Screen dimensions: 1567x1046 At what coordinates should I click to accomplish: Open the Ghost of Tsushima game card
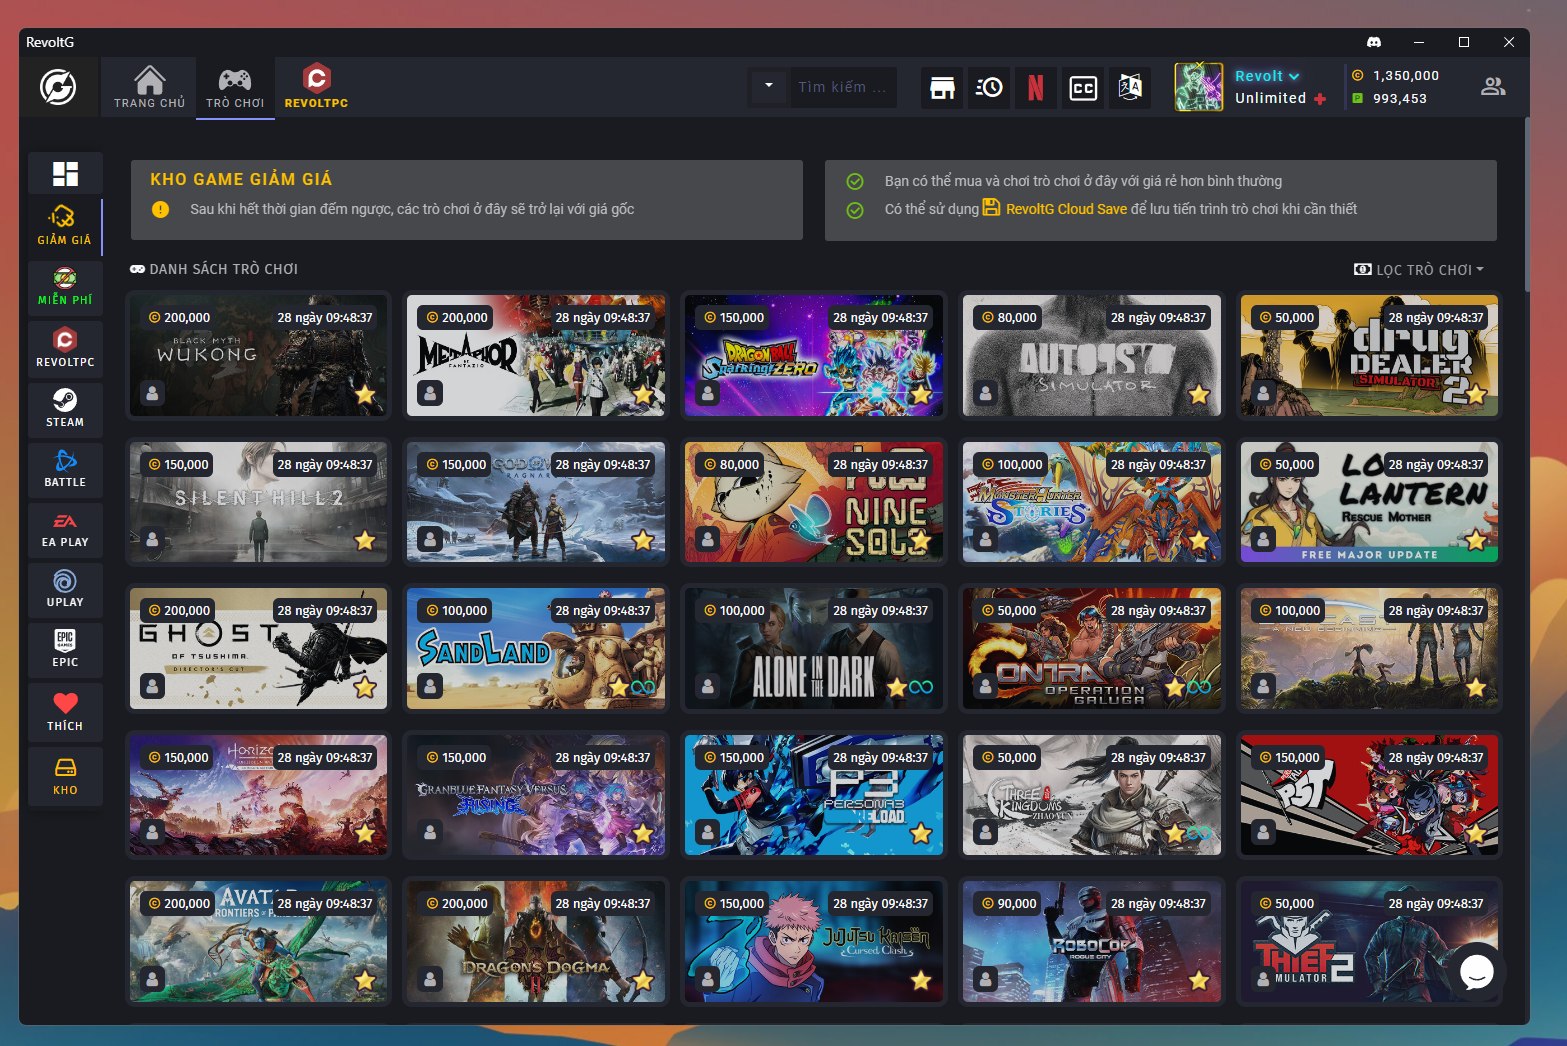258,648
